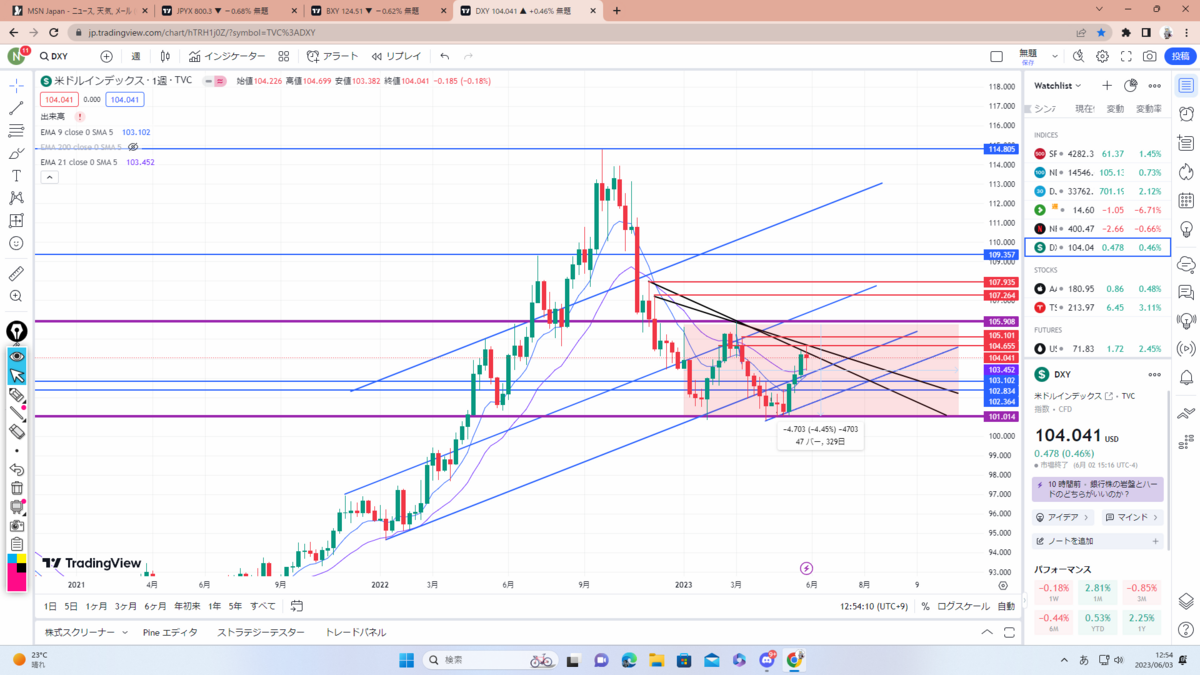Open the Hotlists flame icon in sidebar

(1186, 173)
